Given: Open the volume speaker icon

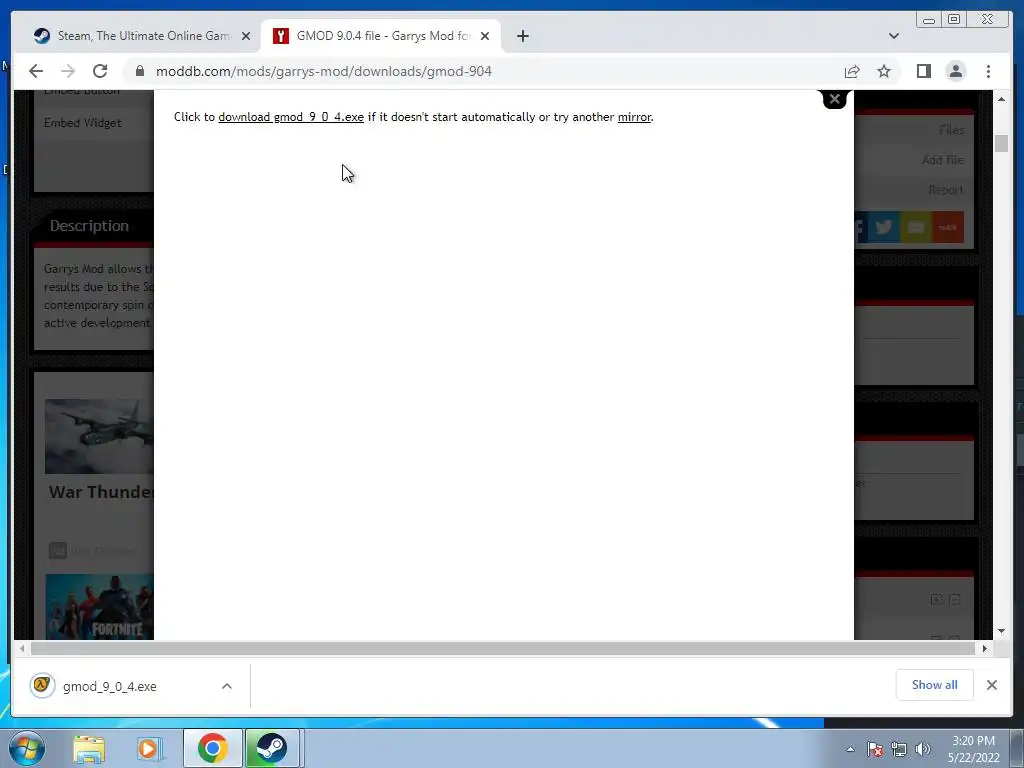Looking at the screenshot, I should [923, 749].
